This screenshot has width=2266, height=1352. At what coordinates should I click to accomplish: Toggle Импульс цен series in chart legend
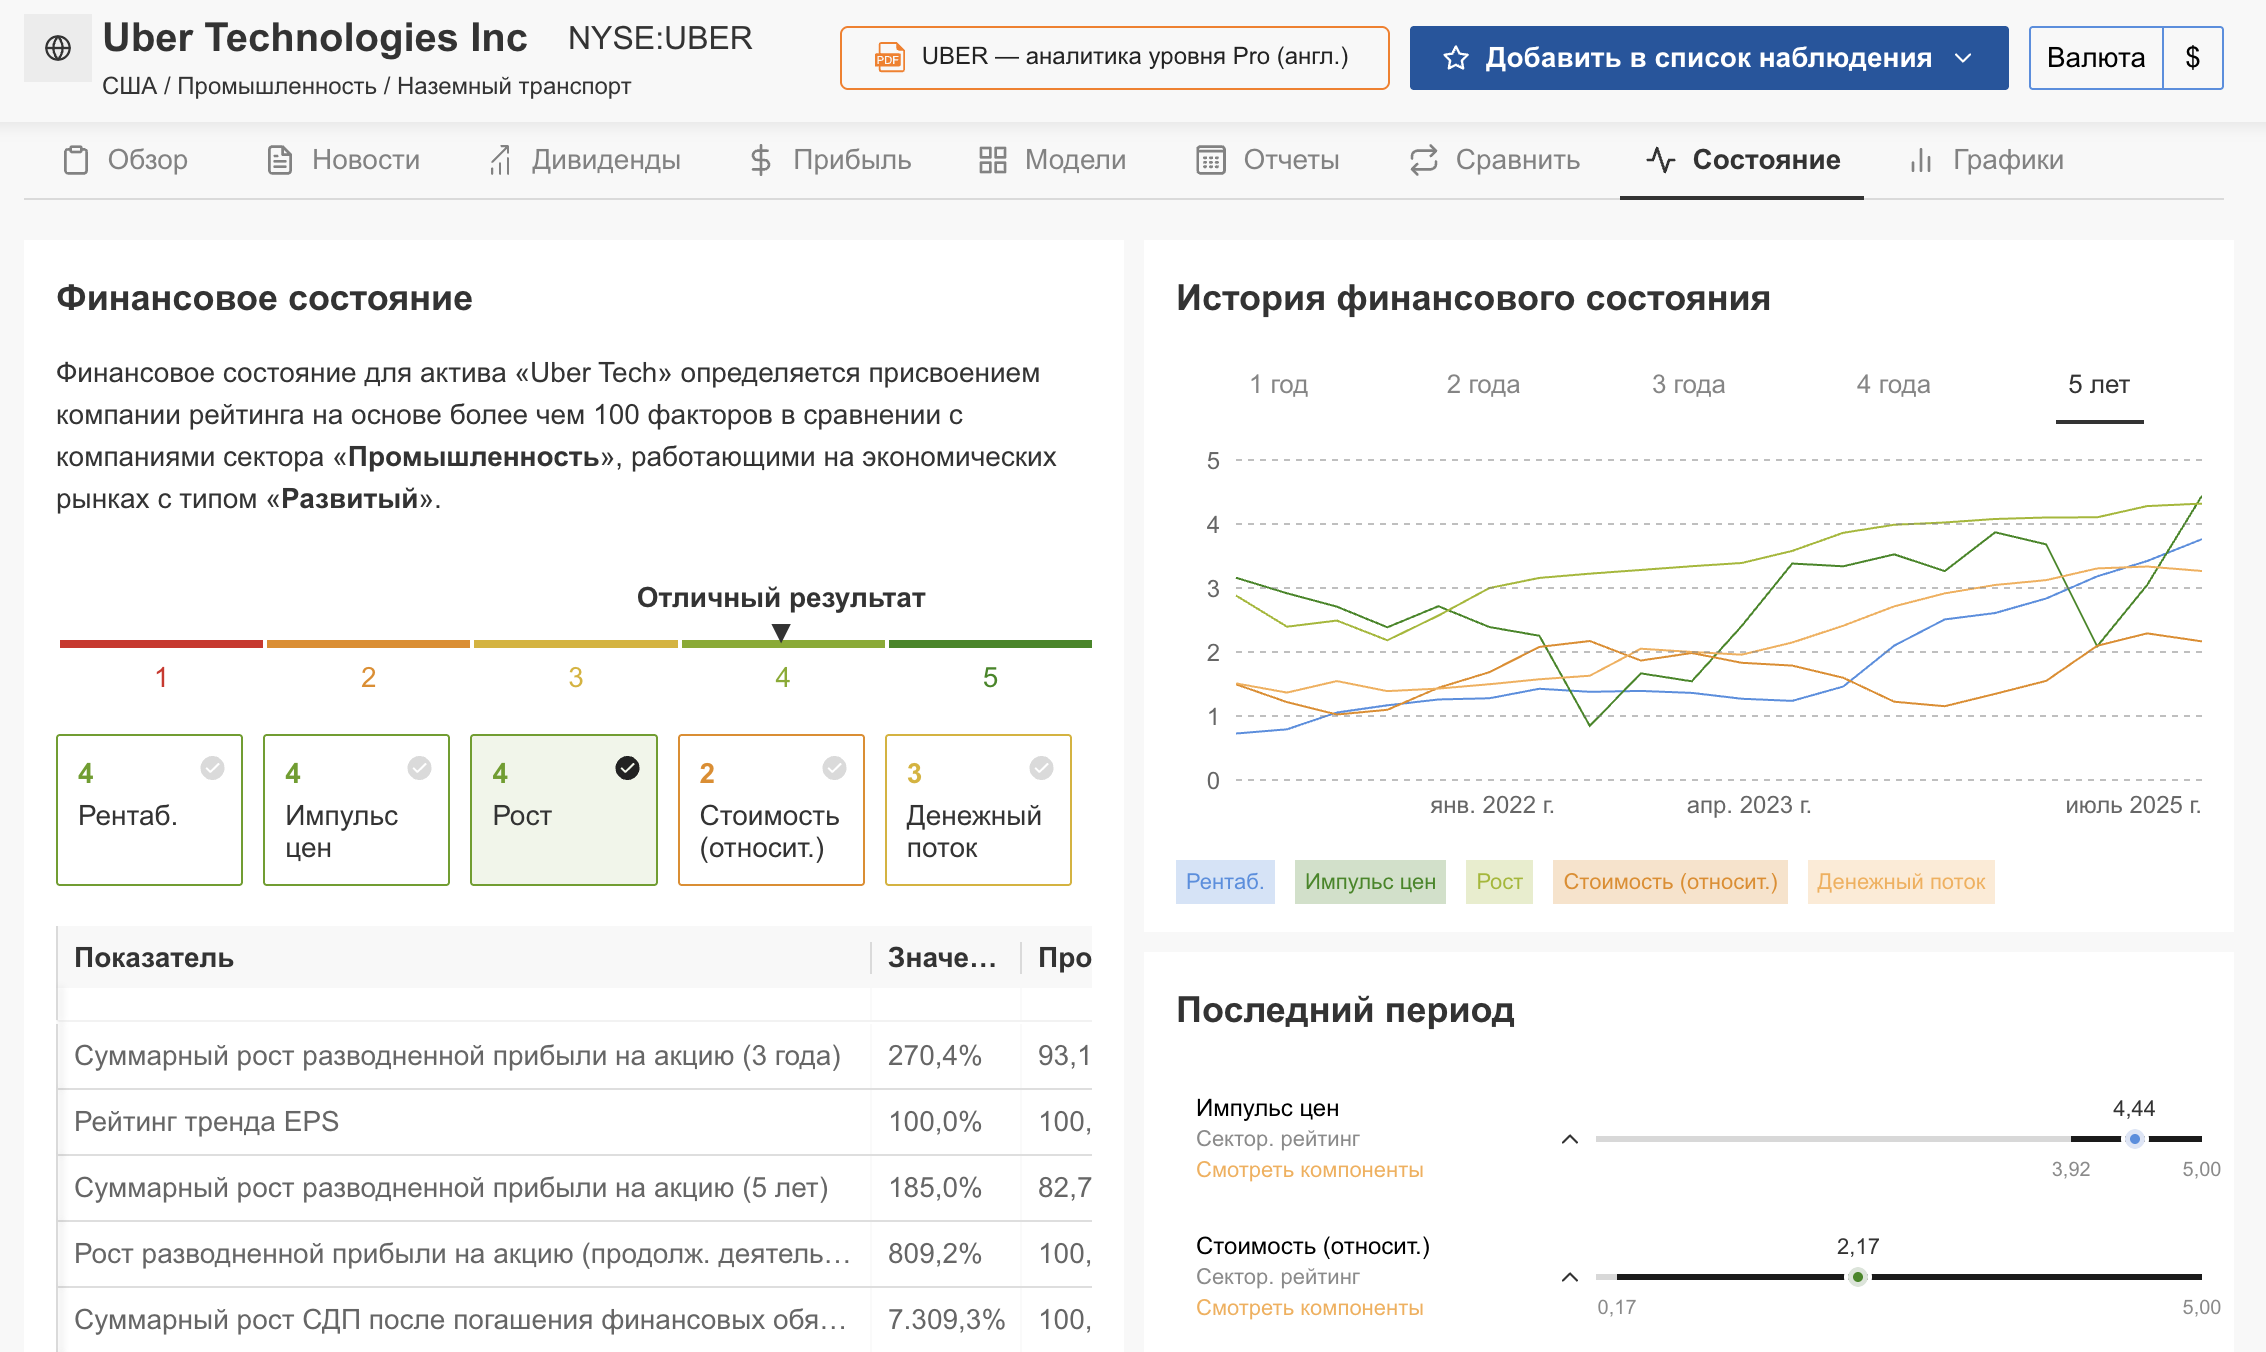coord(1370,882)
